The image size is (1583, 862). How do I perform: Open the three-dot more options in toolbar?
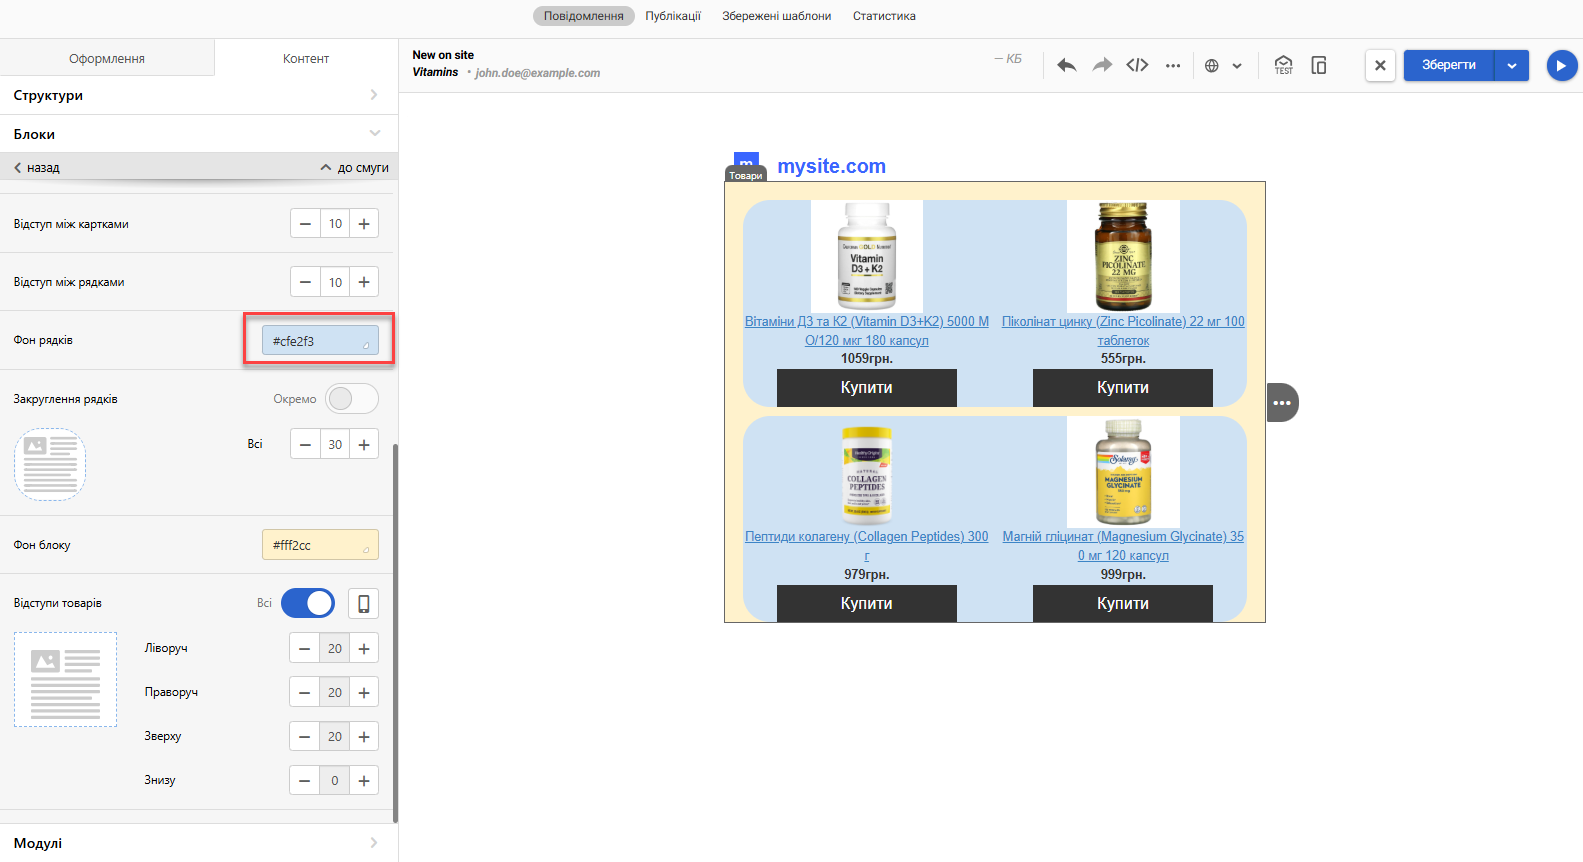pyautogui.click(x=1173, y=66)
